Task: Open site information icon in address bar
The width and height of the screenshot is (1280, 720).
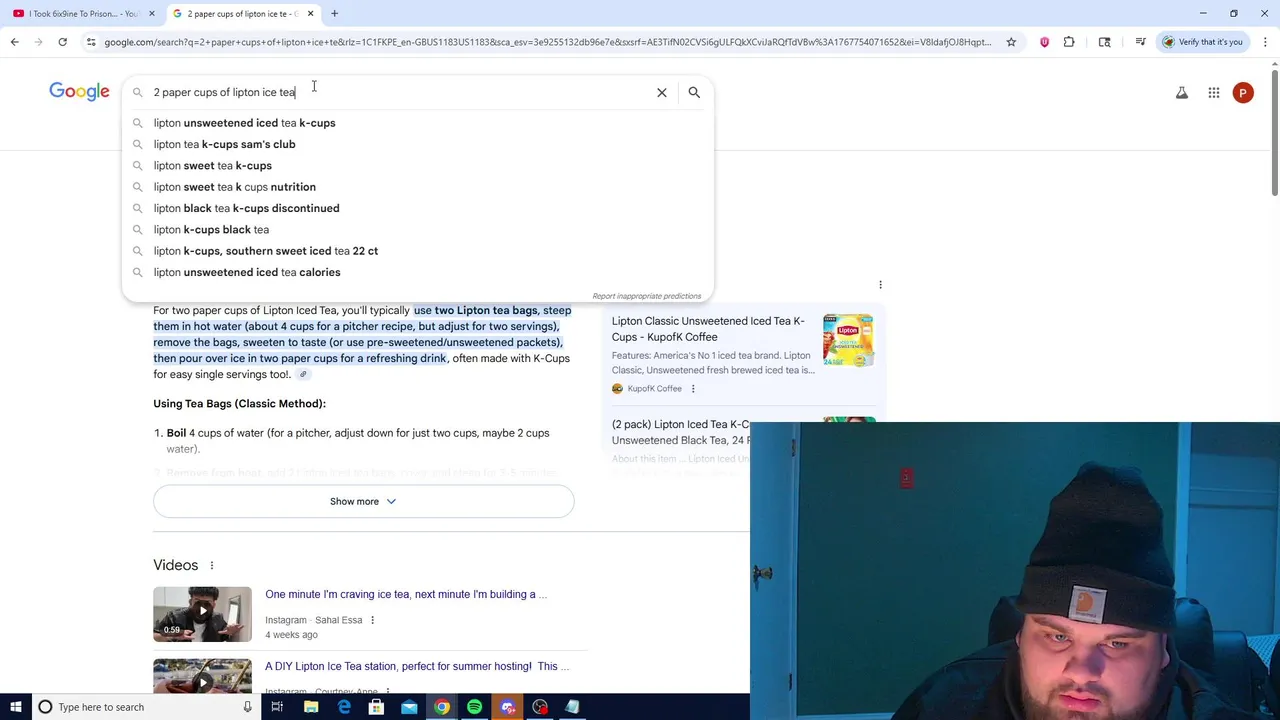Action: 91,42
